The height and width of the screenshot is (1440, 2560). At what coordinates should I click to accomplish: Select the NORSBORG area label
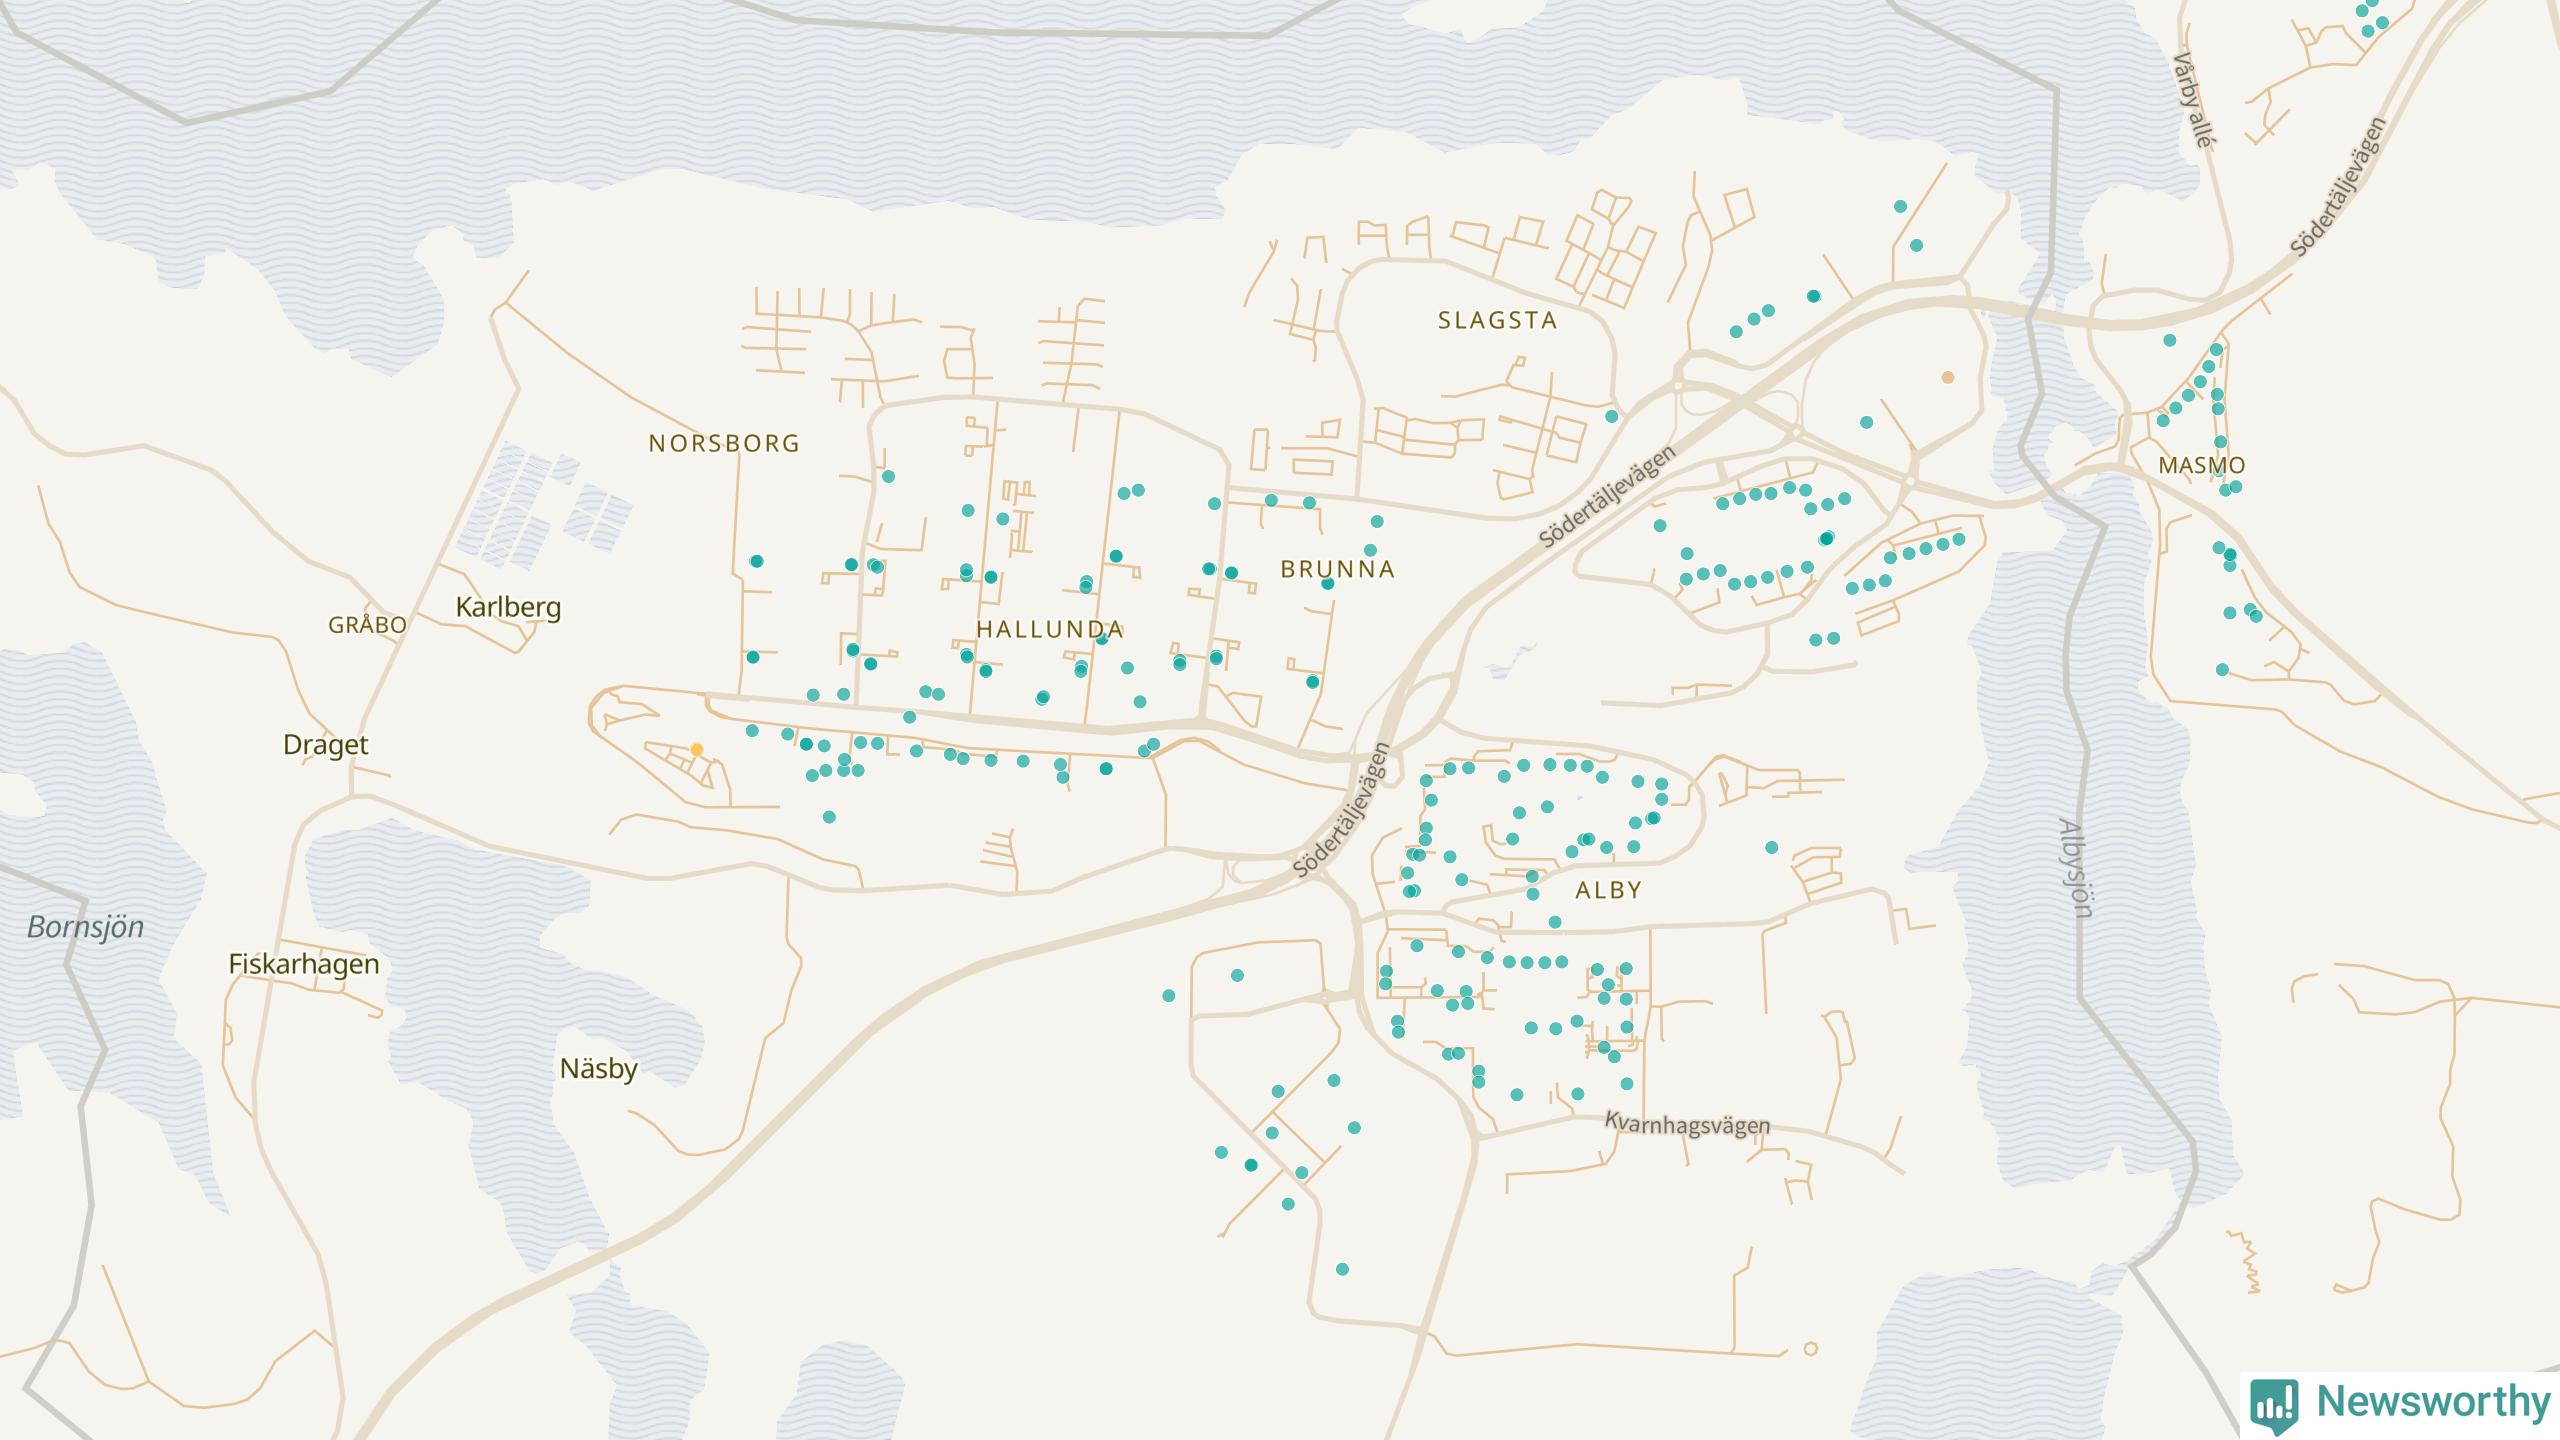pyautogui.click(x=724, y=443)
